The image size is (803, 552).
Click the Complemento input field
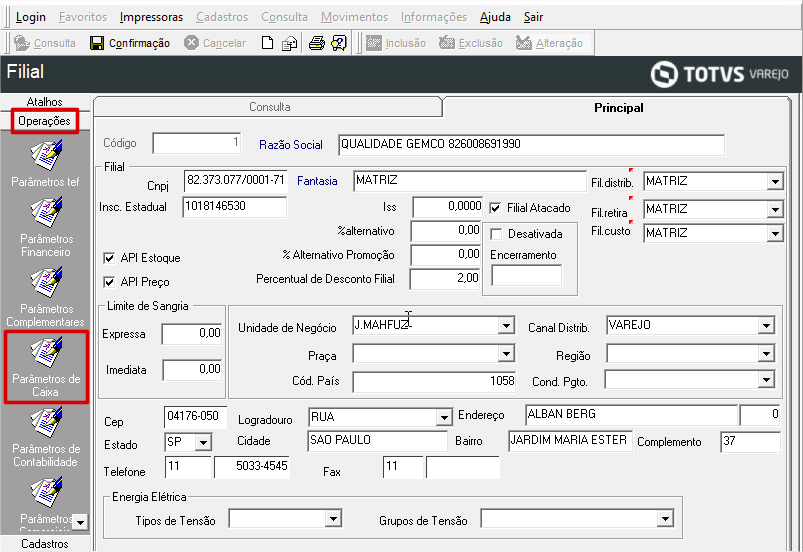[x=750, y=441]
